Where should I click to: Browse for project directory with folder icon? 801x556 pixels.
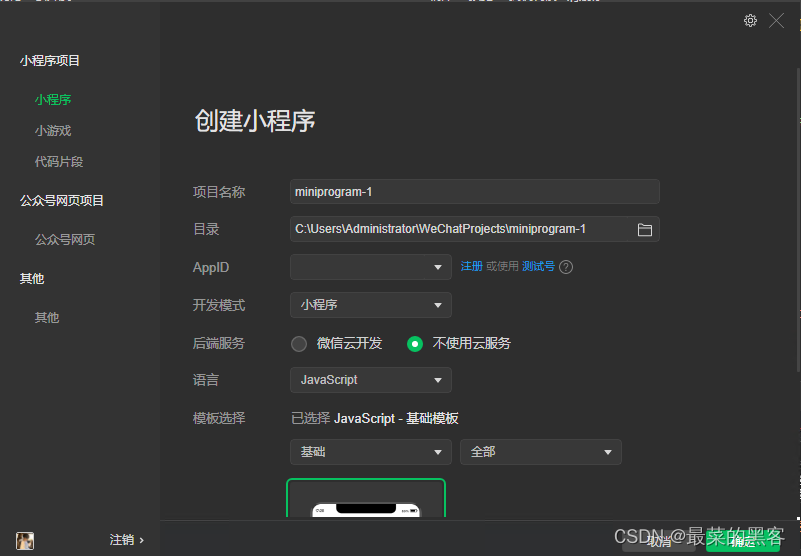[x=645, y=229]
